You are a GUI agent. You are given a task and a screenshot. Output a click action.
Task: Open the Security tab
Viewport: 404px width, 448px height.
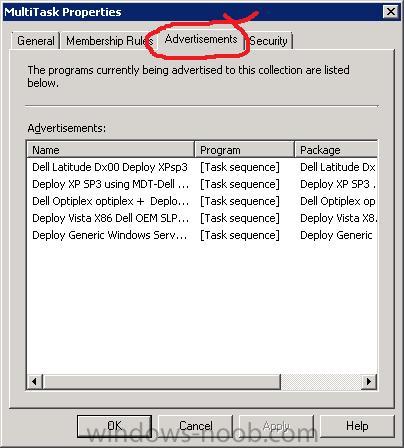point(269,41)
